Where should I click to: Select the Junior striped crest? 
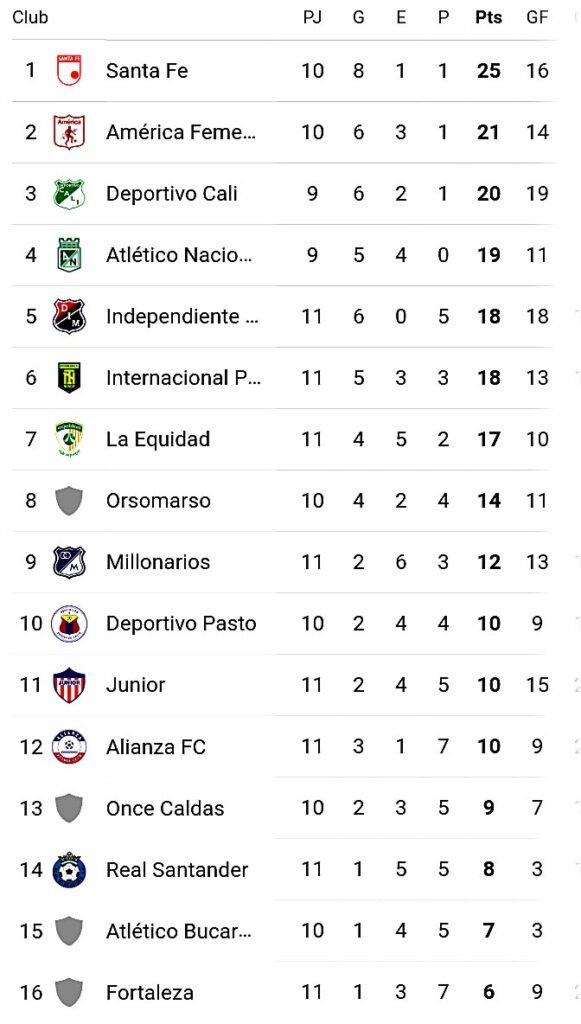(x=69, y=684)
